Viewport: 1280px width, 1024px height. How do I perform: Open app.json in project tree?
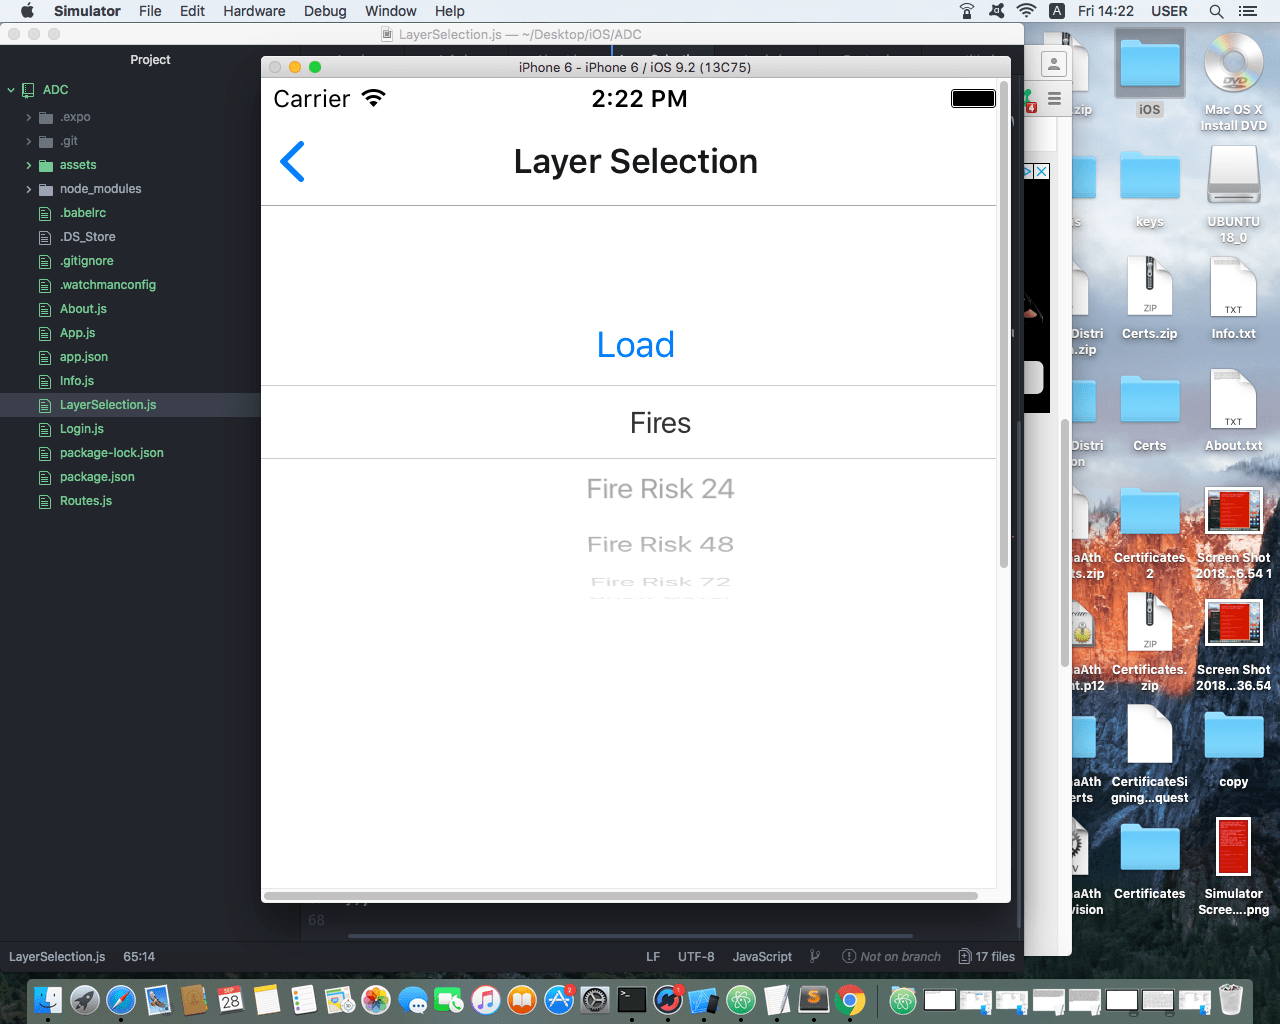pos(83,357)
